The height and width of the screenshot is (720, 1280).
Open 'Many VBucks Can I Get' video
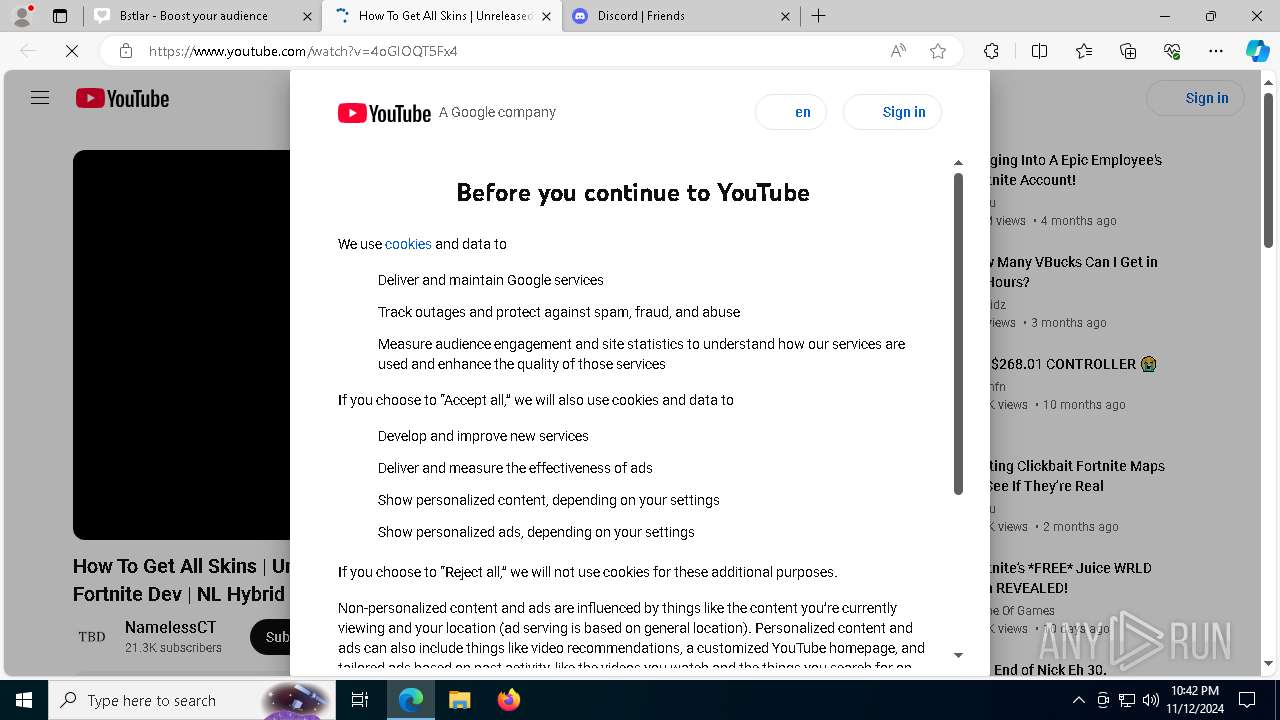pyautogui.click(x=1074, y=272)
